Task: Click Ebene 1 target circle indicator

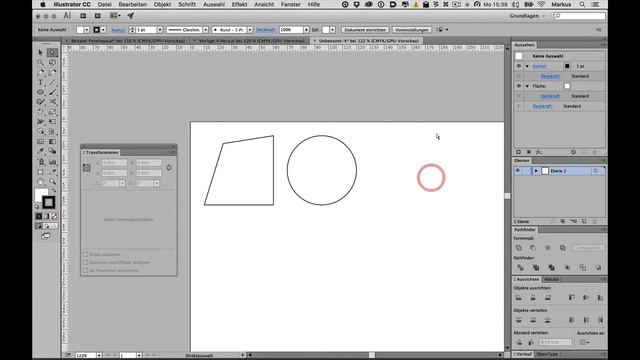Action: [x=596, y=171]
